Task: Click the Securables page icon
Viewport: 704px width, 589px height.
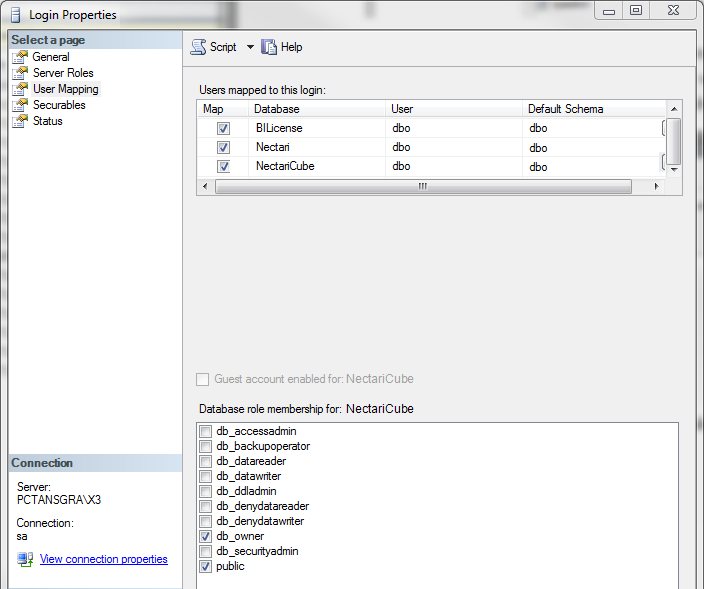Action: (x=19, y=105)
